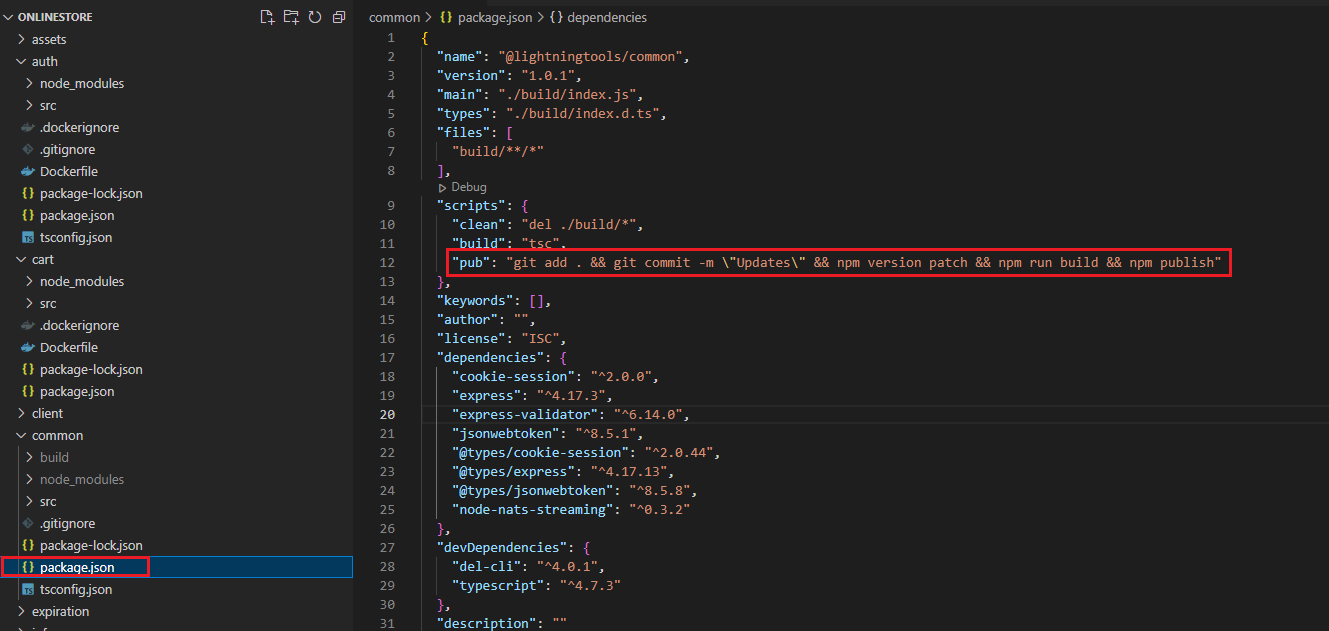This screenshot has height=631, width=1329.
Task: Open the Dockerfile in the auth folder
Action: point(68,171)
